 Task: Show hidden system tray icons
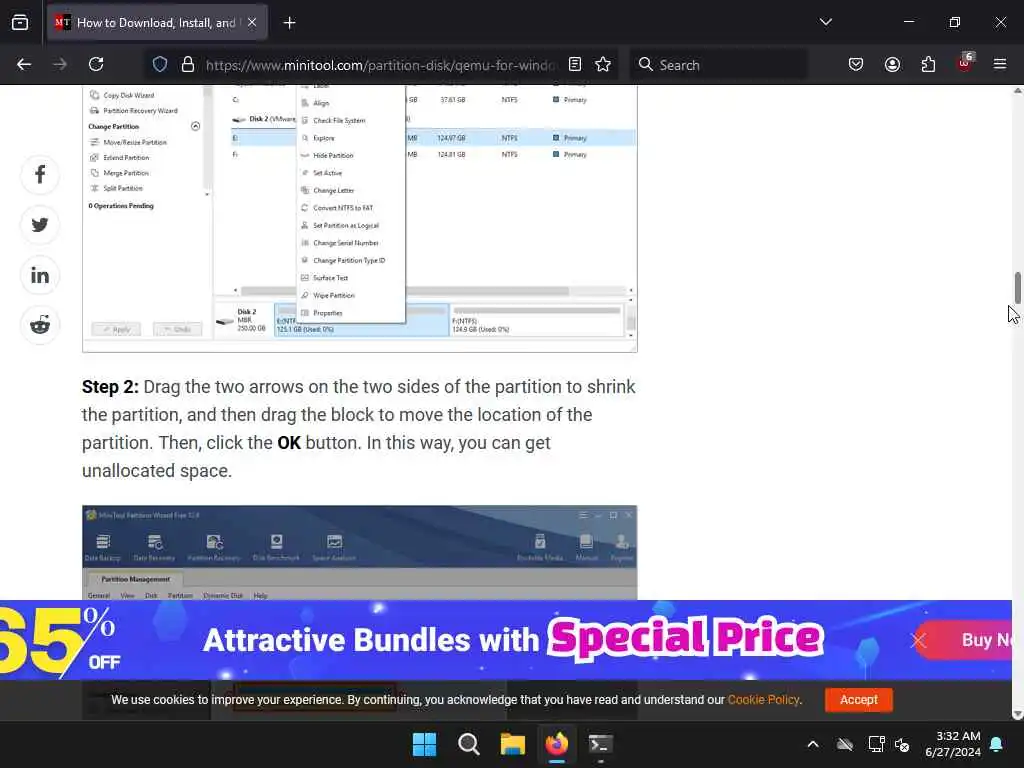coord(813,744)
